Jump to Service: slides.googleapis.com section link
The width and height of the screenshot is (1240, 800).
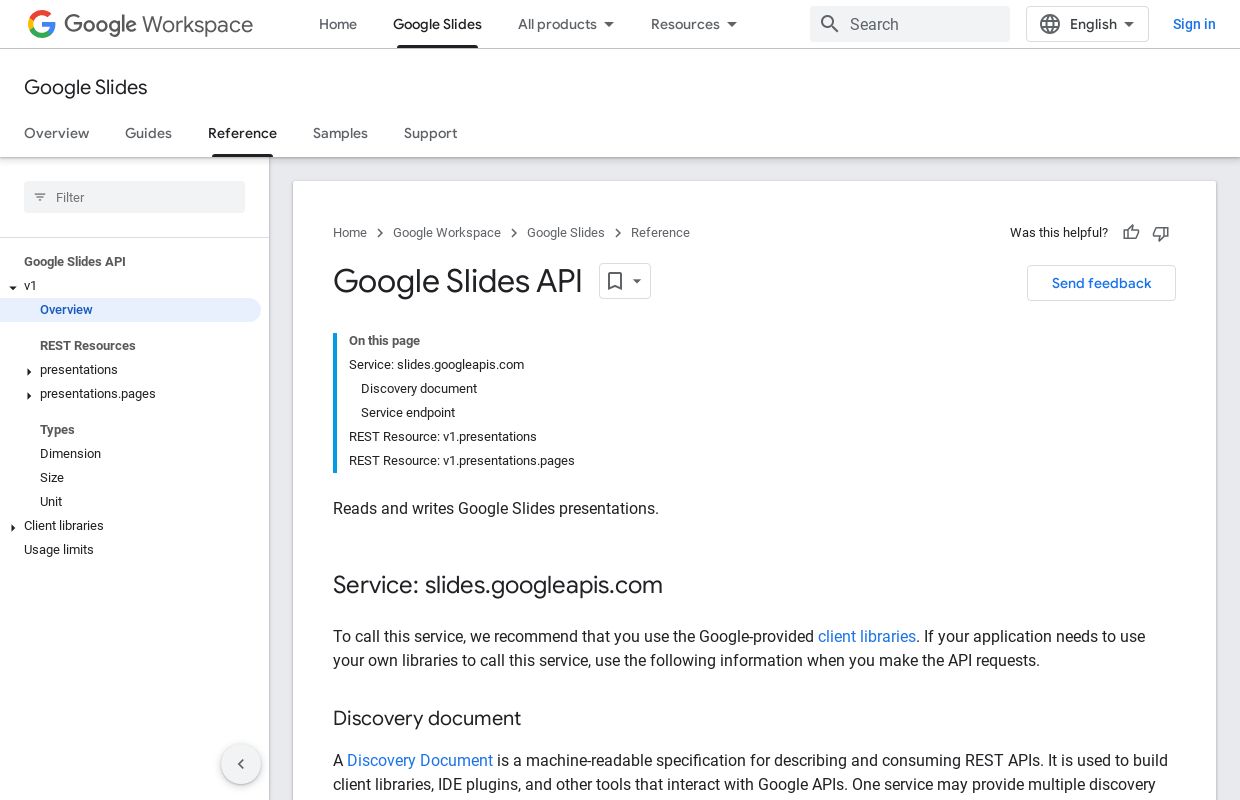(x=436, y=365)
